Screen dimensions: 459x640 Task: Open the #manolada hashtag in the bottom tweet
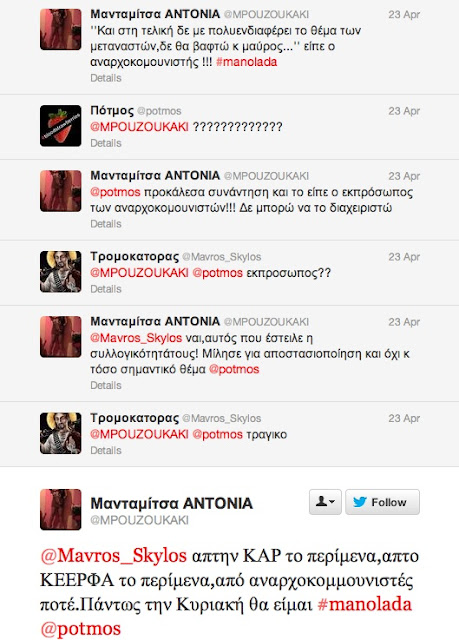point(364,604)
